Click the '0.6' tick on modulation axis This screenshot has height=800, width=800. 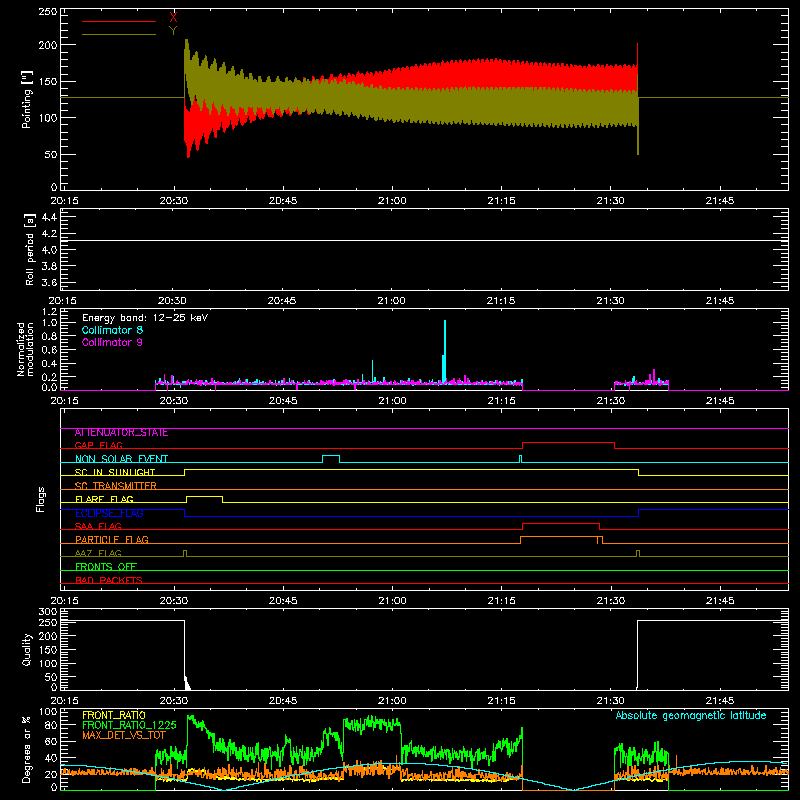pyautogui.click(x=50, y=350)
